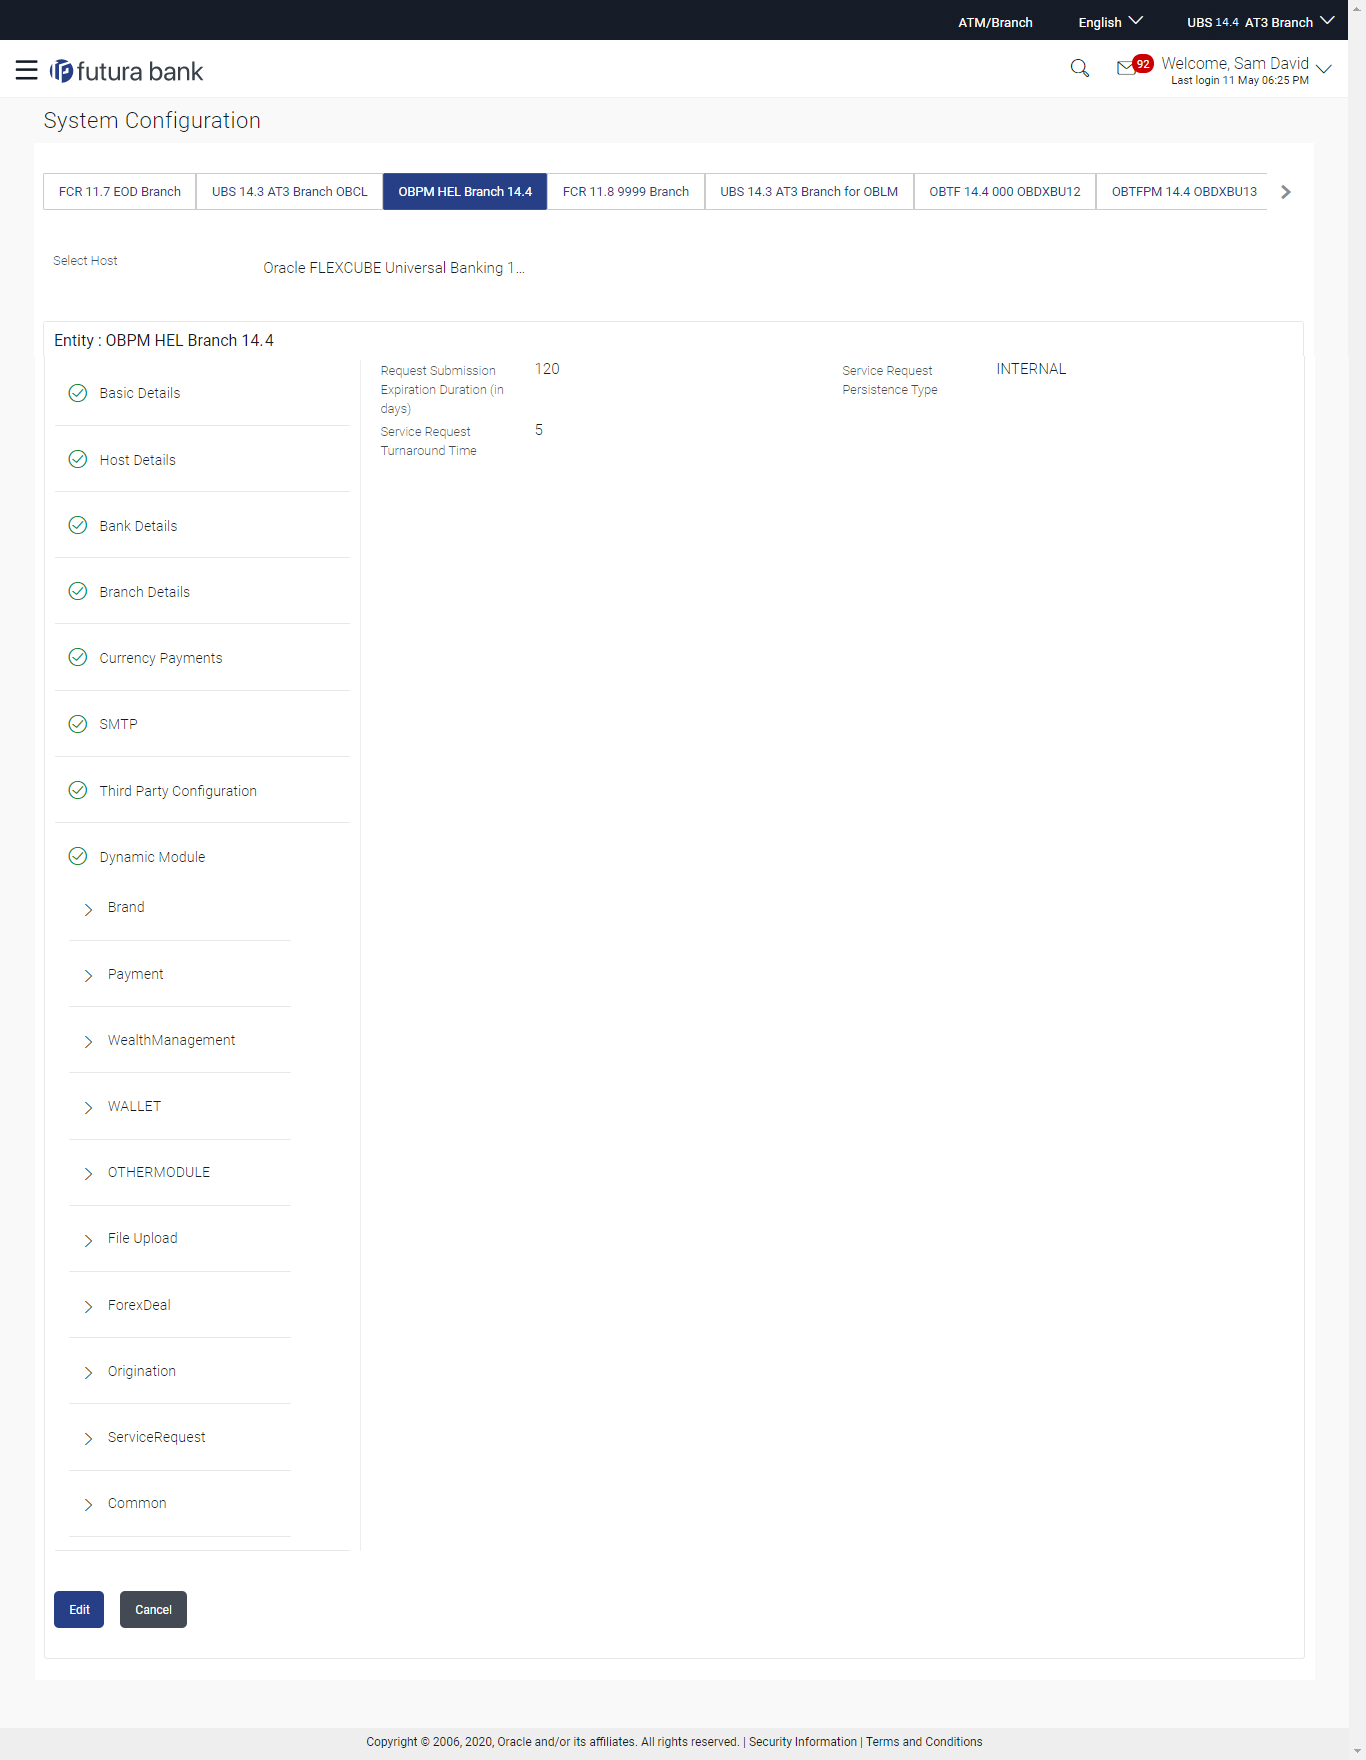Viewport: 1366px width, 1760px height.
Task: Switch to UBS 14.3 AT3 Branch OBCL tab
Action: [x=290, y=191]
